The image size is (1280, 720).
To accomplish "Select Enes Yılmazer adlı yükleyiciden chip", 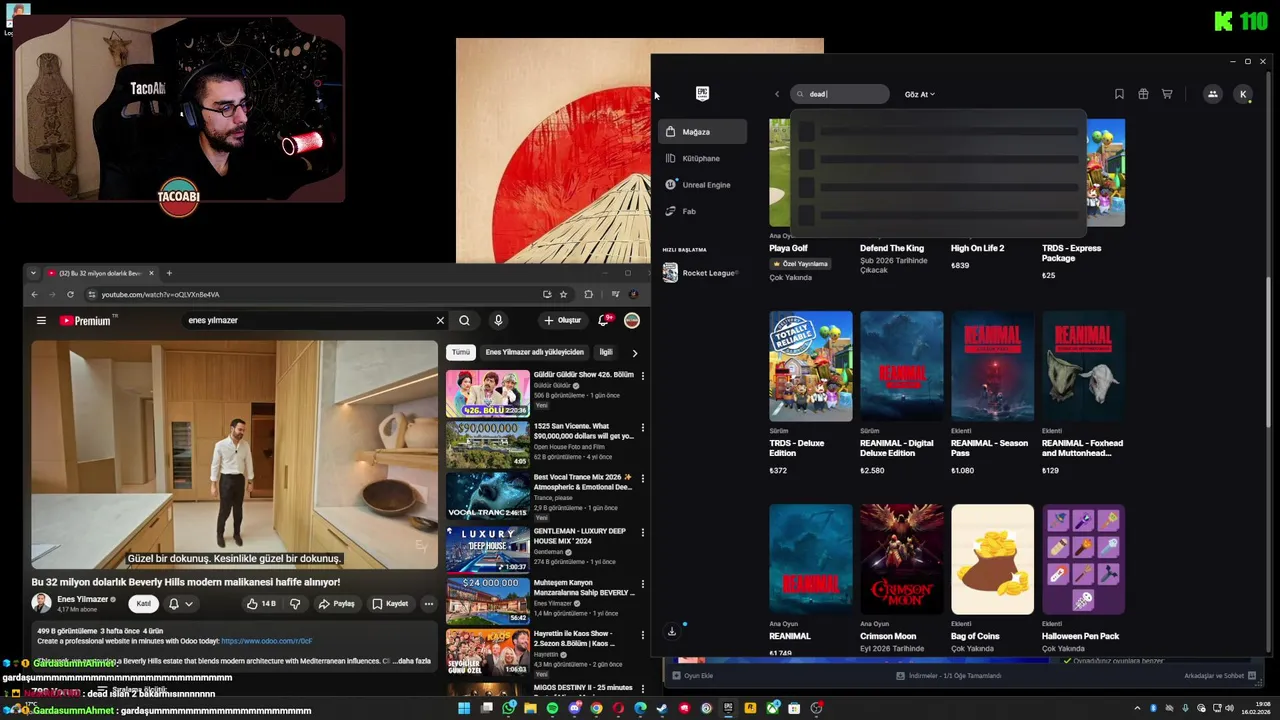I will [534, 352].
